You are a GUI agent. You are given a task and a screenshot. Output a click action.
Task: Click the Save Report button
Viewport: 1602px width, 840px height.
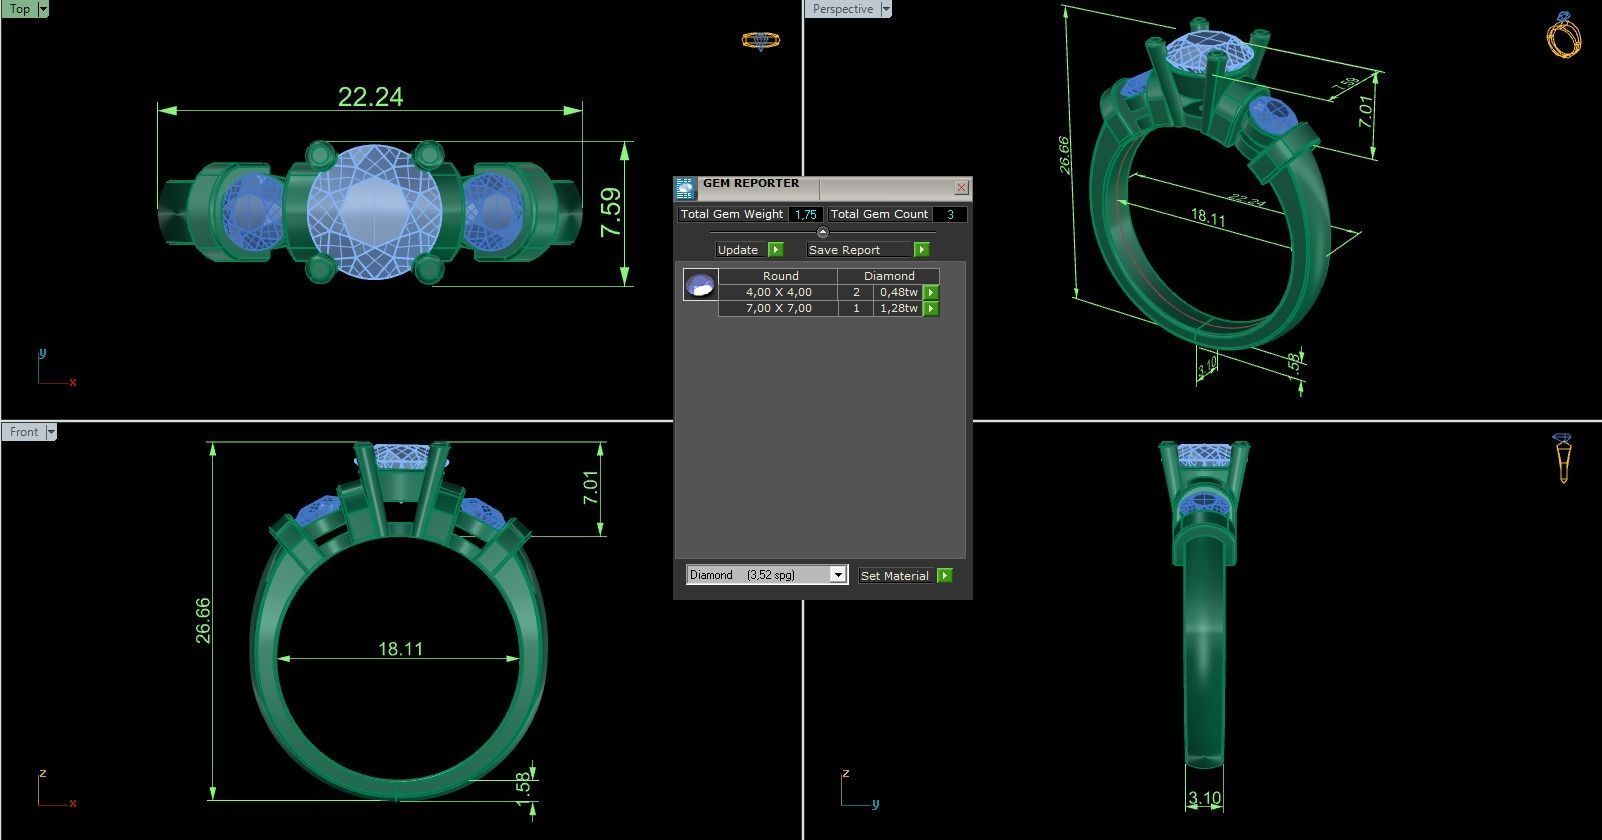[860, 250]
